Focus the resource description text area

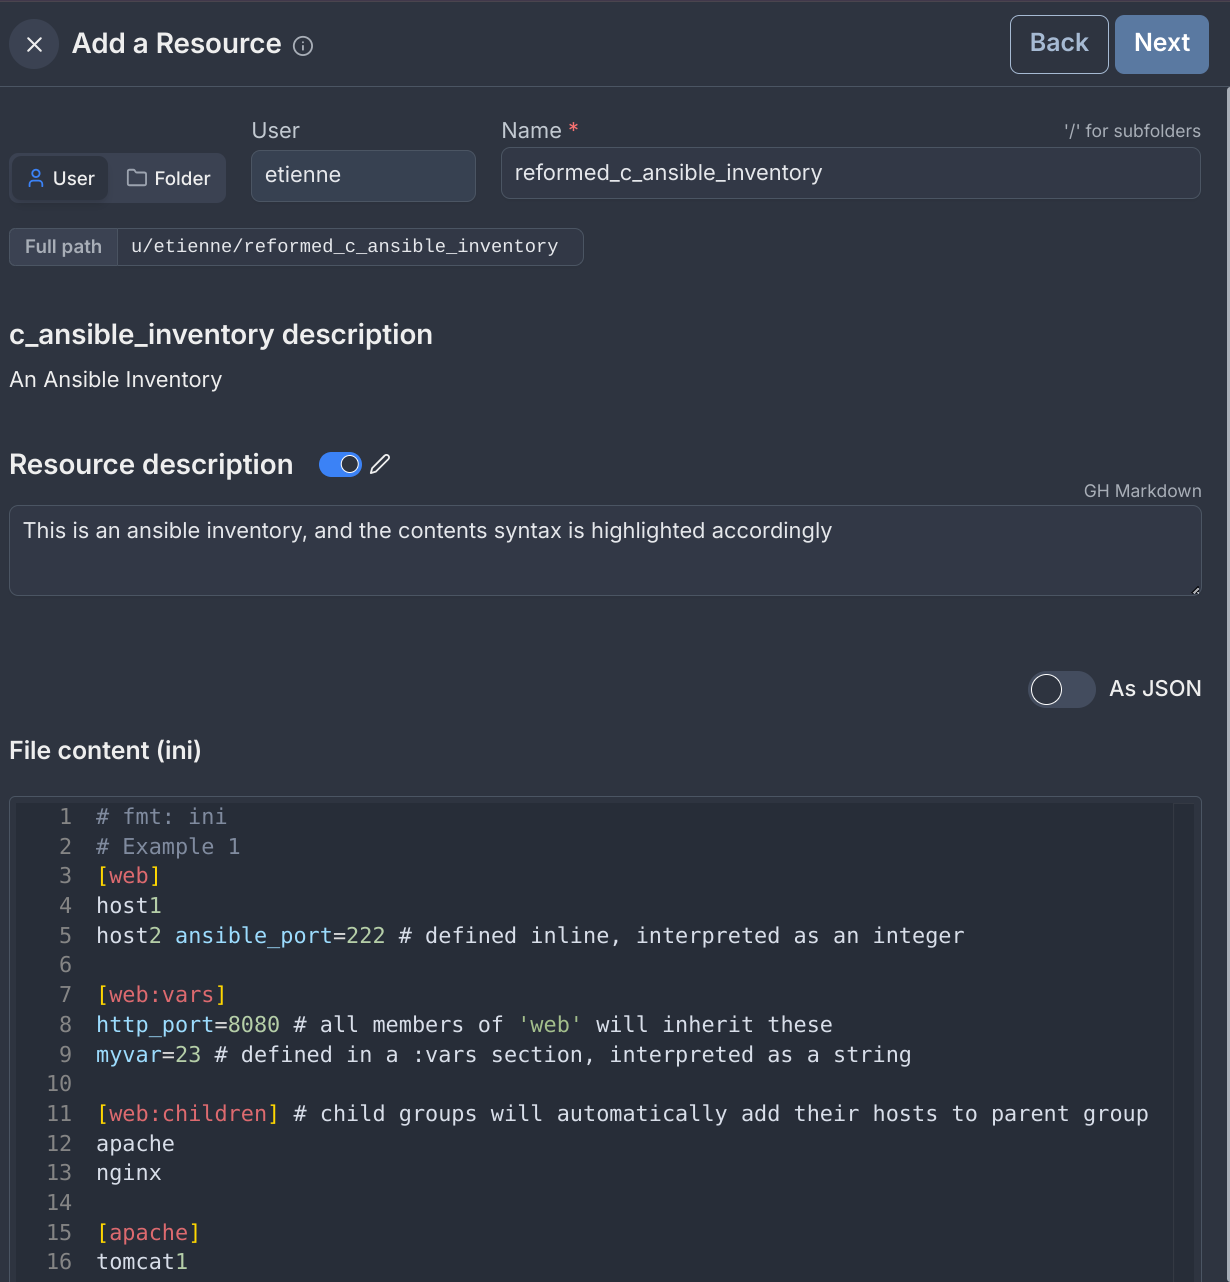605,551
